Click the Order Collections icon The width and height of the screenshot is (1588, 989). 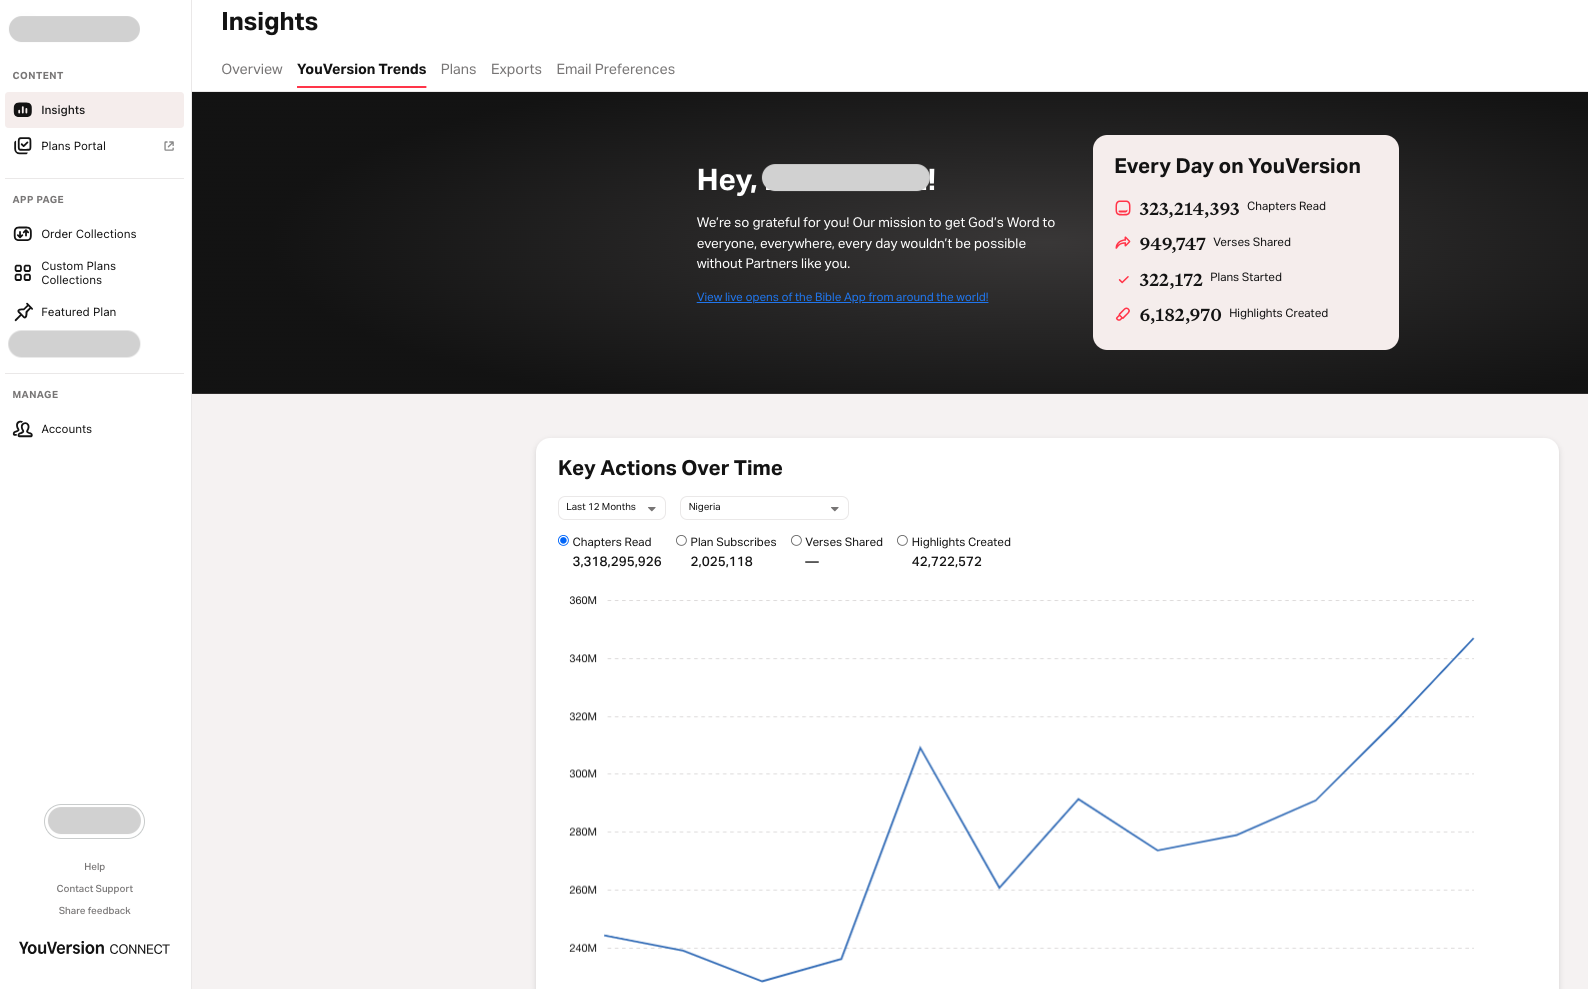(23, 234)
